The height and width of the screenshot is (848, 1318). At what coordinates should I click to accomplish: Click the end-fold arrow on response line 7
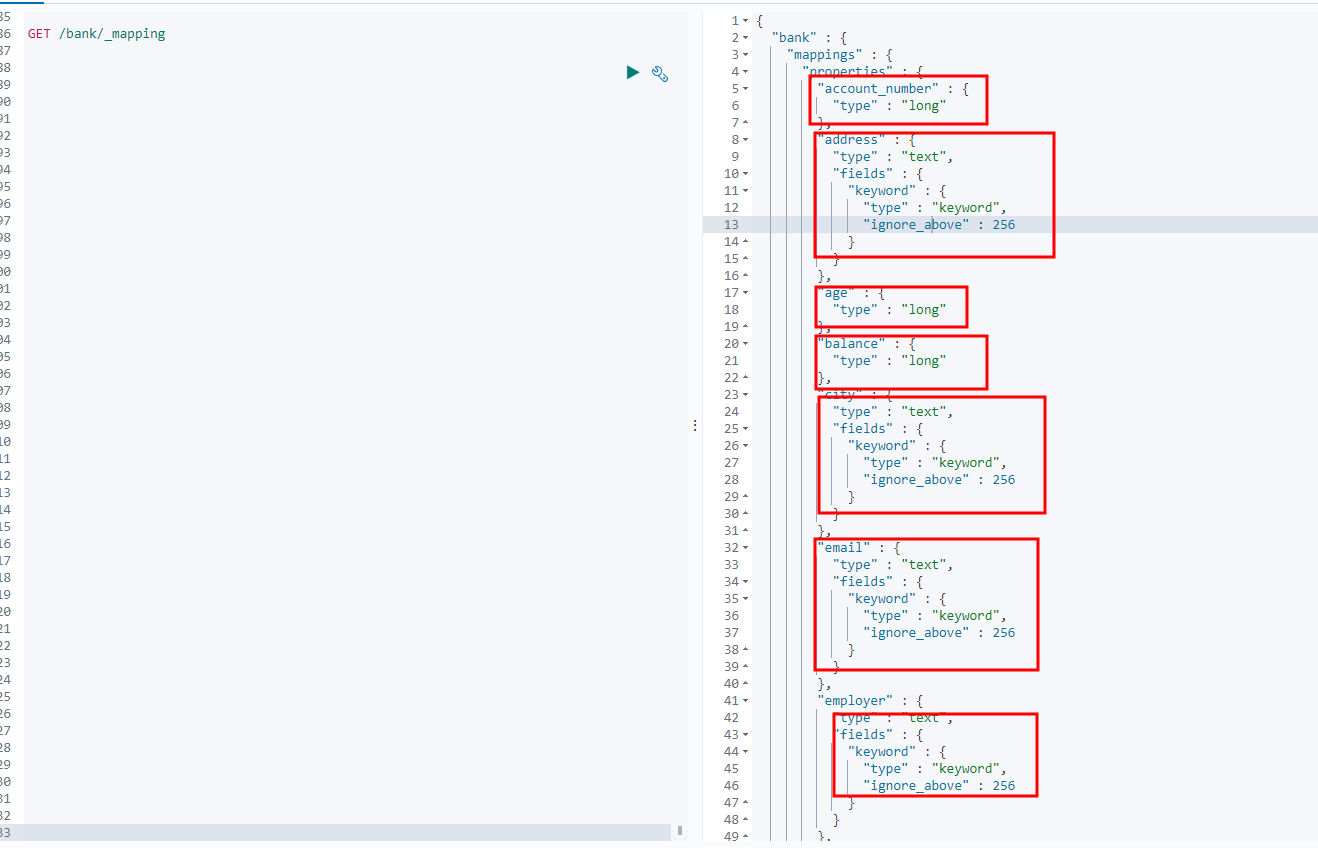pyautogui.click(x=745, y=123)
